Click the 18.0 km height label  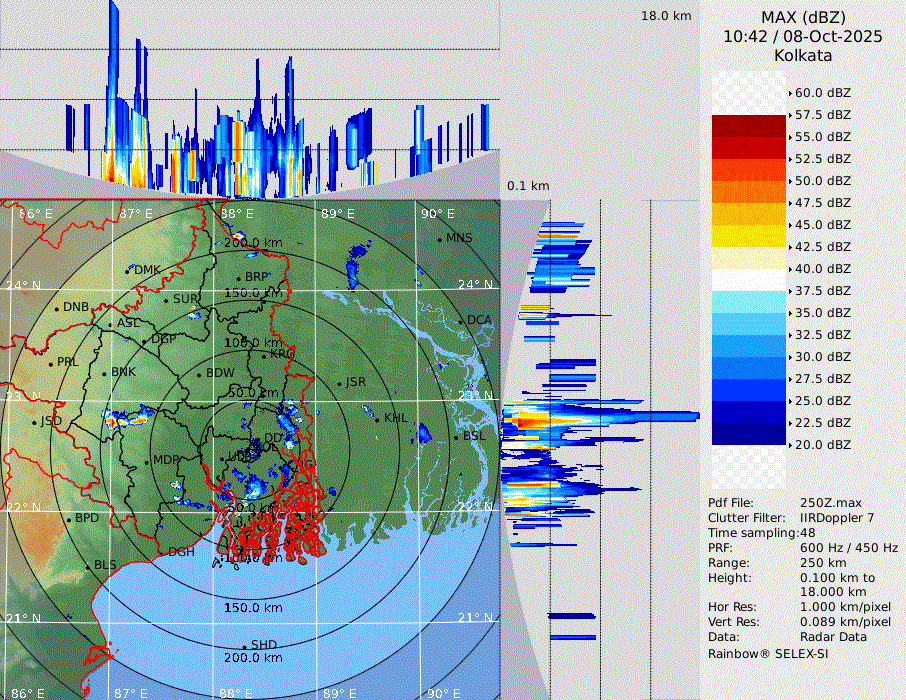(x=666, y=16)
